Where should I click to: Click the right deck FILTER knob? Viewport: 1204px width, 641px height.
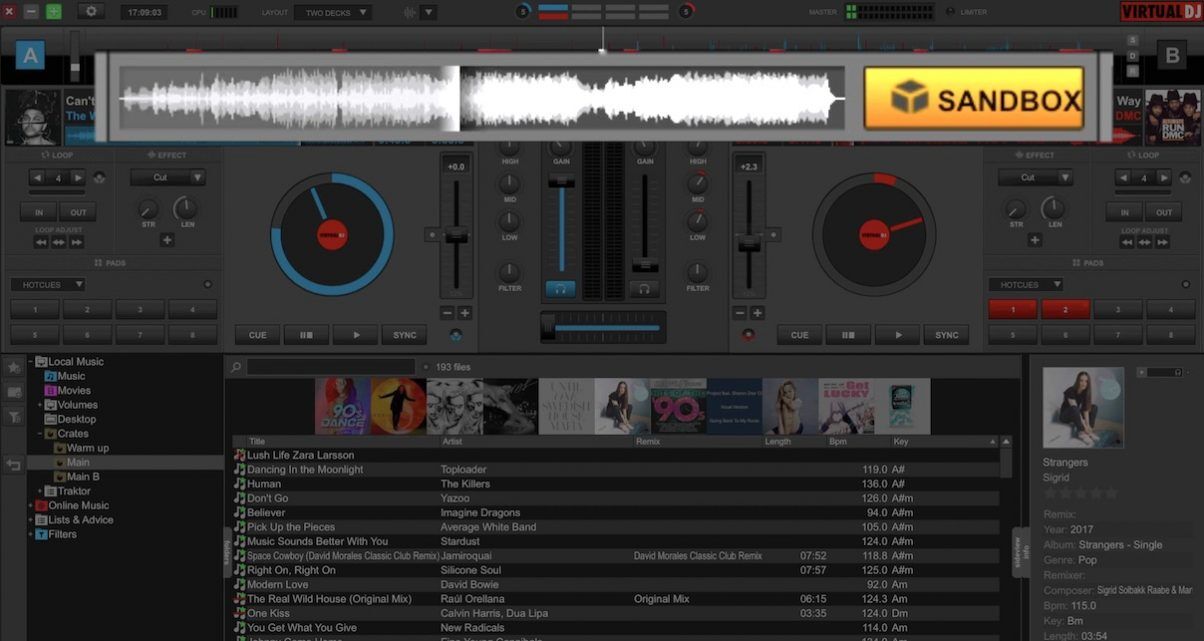pyautogui.click(x=698, y=272)
